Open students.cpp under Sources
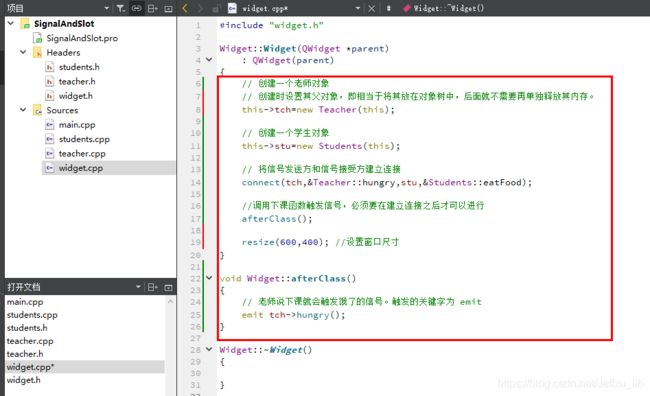This screenshot has width=650, height=396. 84,139
